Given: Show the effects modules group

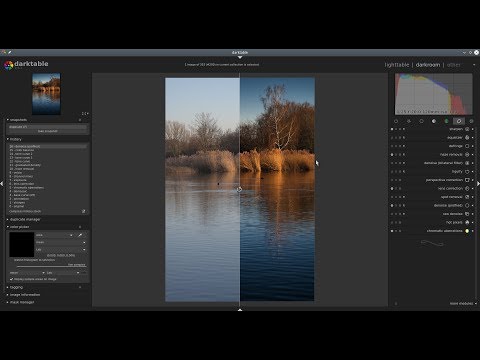Looking at the screenshot, I should 471,121.
